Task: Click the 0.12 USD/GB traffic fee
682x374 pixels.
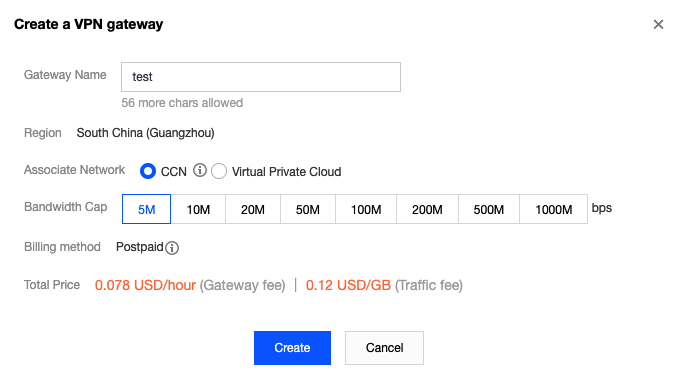Action: click(348, 285)
